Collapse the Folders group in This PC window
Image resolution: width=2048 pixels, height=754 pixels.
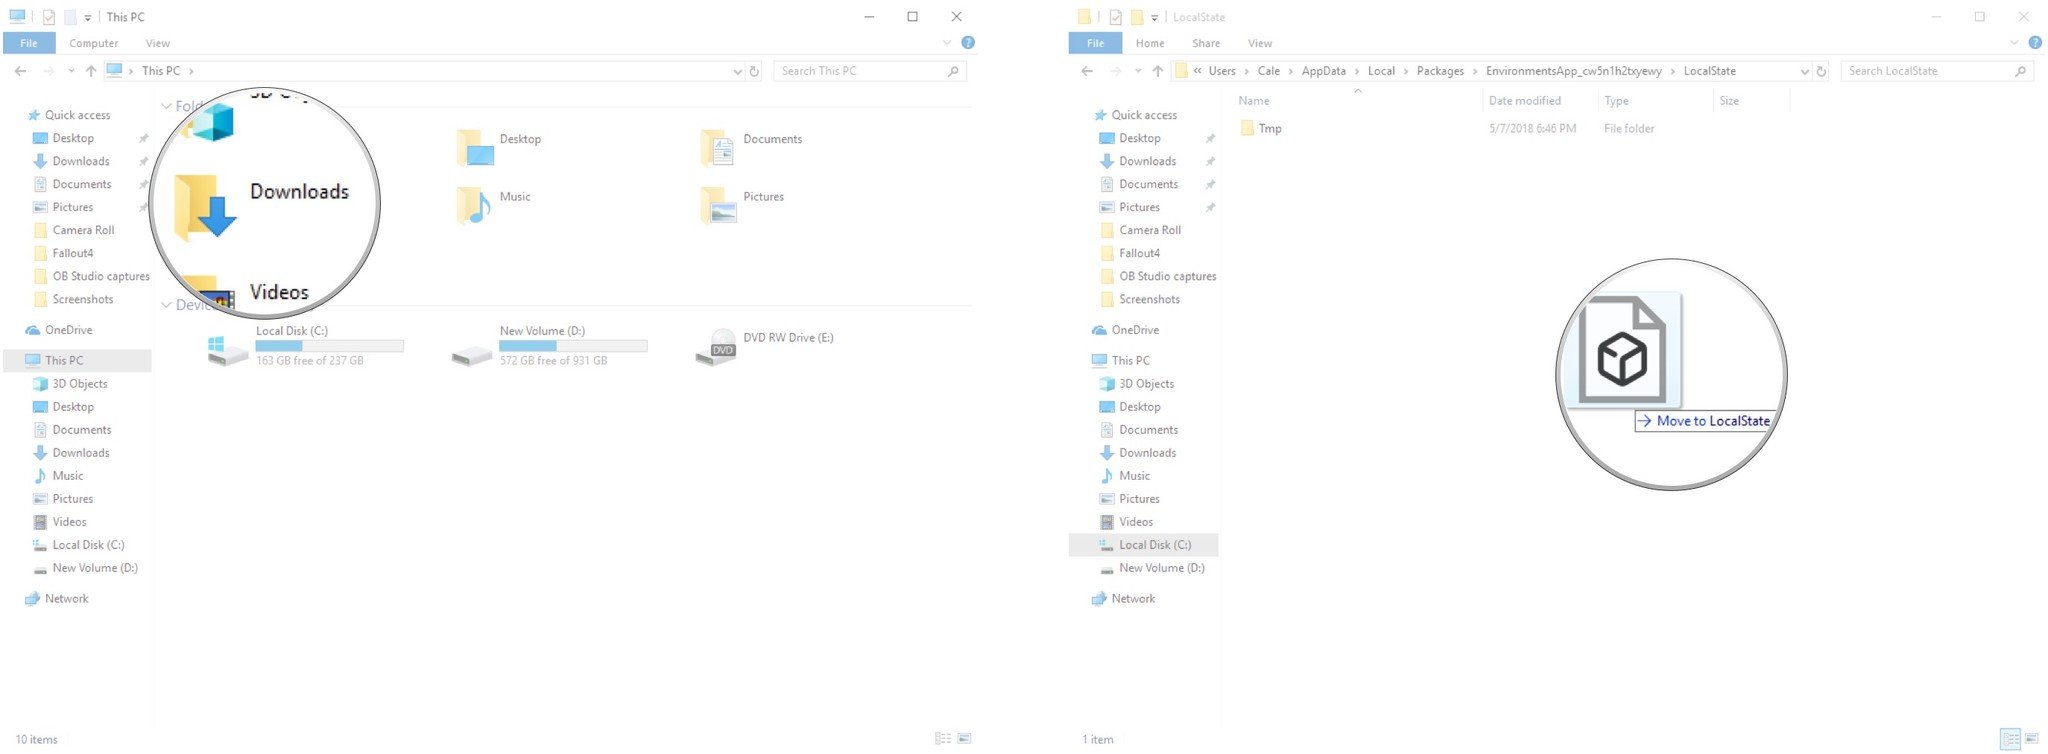166,106
